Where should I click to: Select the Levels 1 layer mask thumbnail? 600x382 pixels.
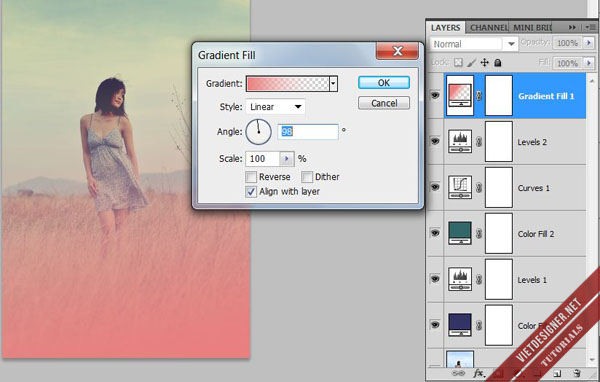point(499,279)
